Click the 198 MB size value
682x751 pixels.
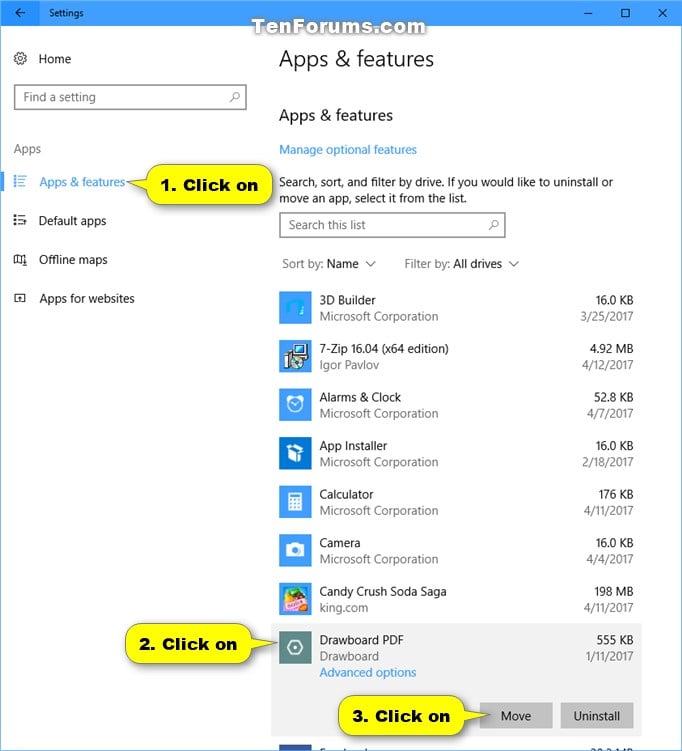click(x=614, y=592)
